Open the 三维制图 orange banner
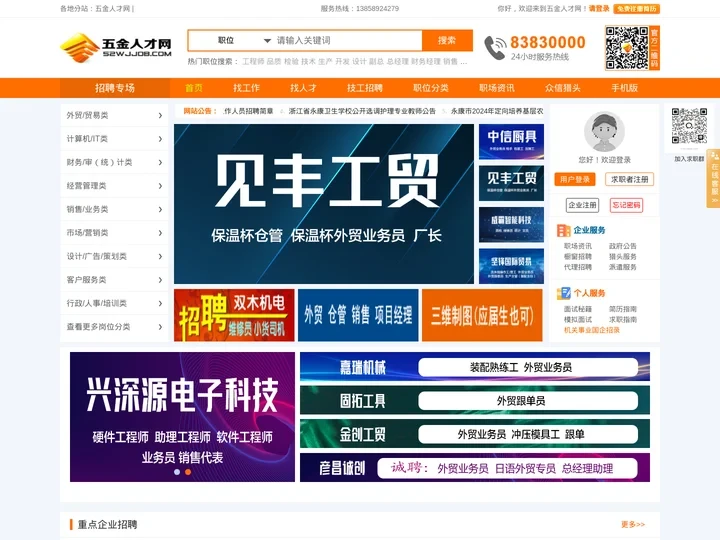Image resolution: width=720 pixels, height=540 pixels. tap(482, 315)
